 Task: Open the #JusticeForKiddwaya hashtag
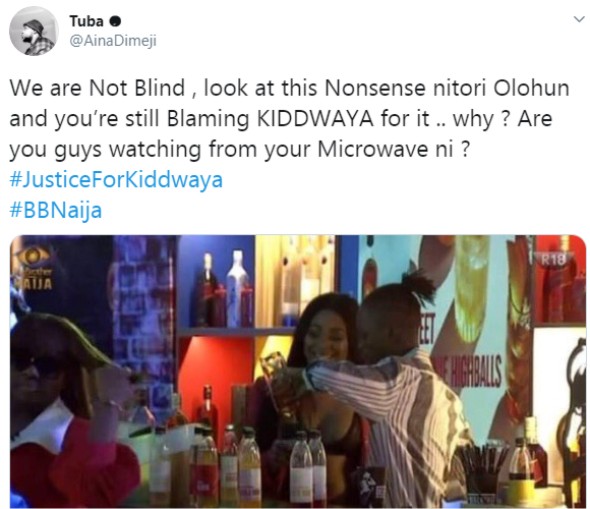[116, 179]
